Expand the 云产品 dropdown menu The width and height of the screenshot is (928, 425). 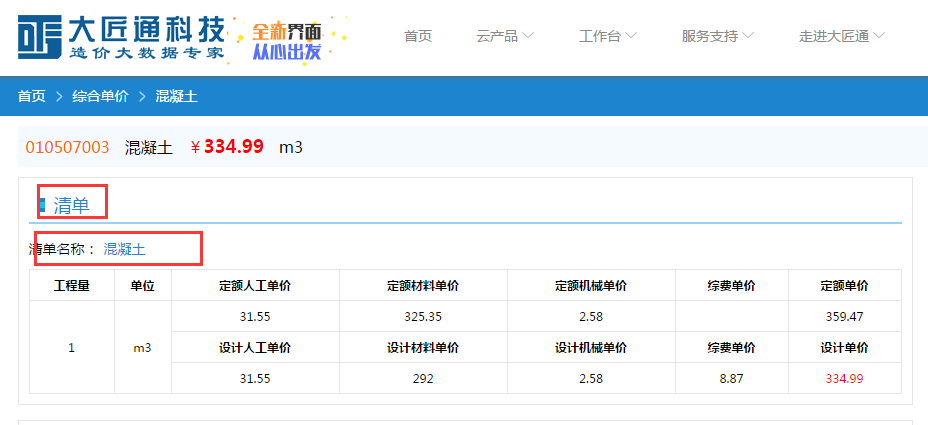(505, 36)
